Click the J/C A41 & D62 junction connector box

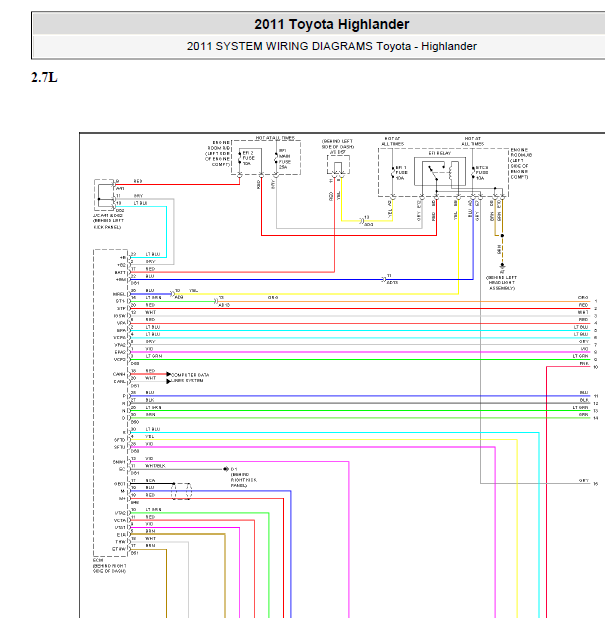pos(104,195)
